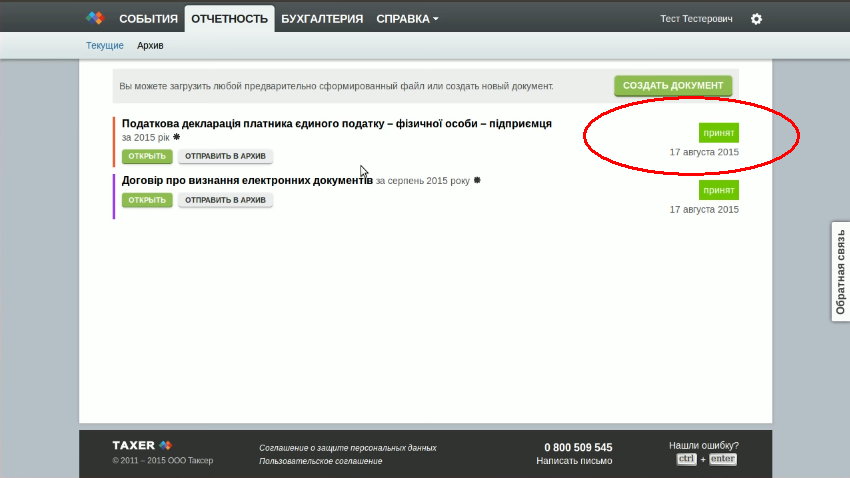The height and width of the screenshot is (478, 850).
Task: Switch to the Архив subtab
Action: [x=150, y=46]
